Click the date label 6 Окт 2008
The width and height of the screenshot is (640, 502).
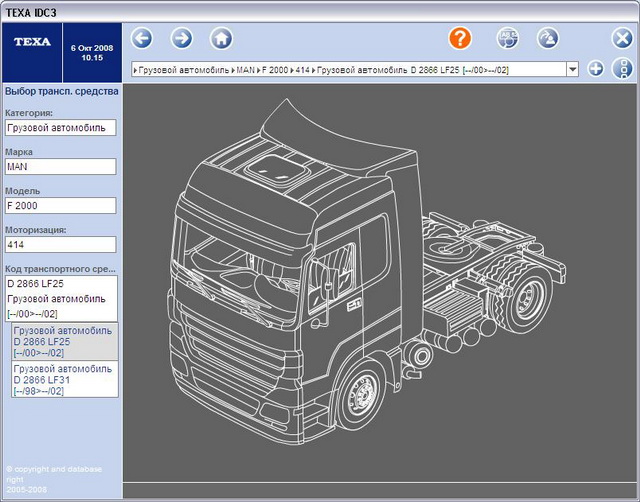92,48
